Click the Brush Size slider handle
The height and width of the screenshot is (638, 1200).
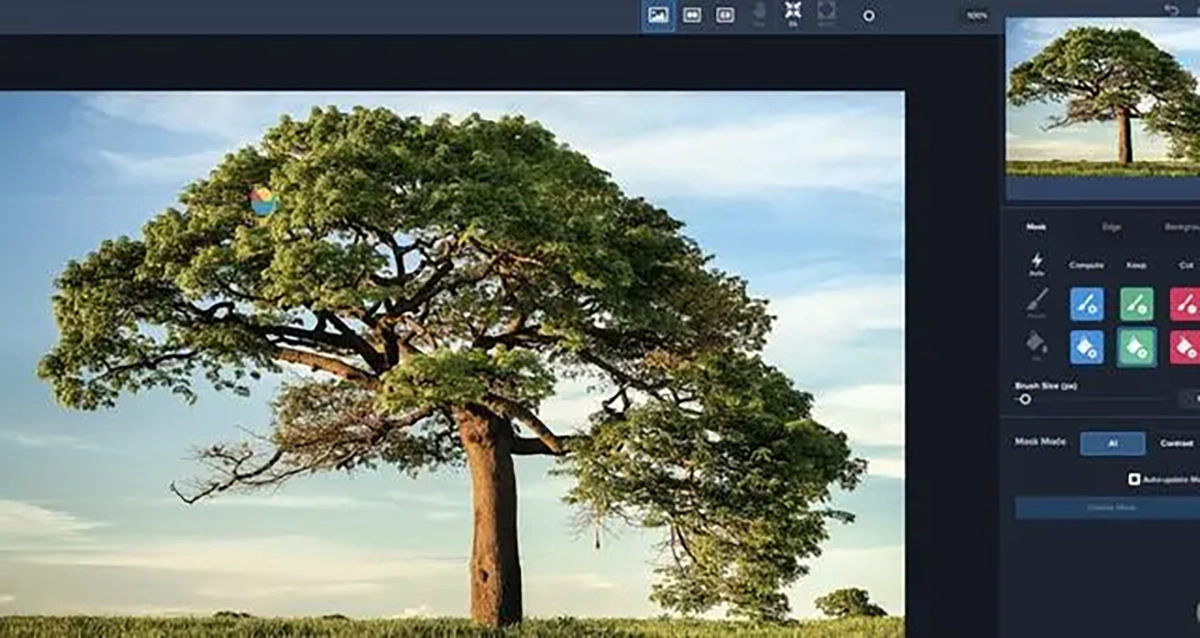point(1025,399)
